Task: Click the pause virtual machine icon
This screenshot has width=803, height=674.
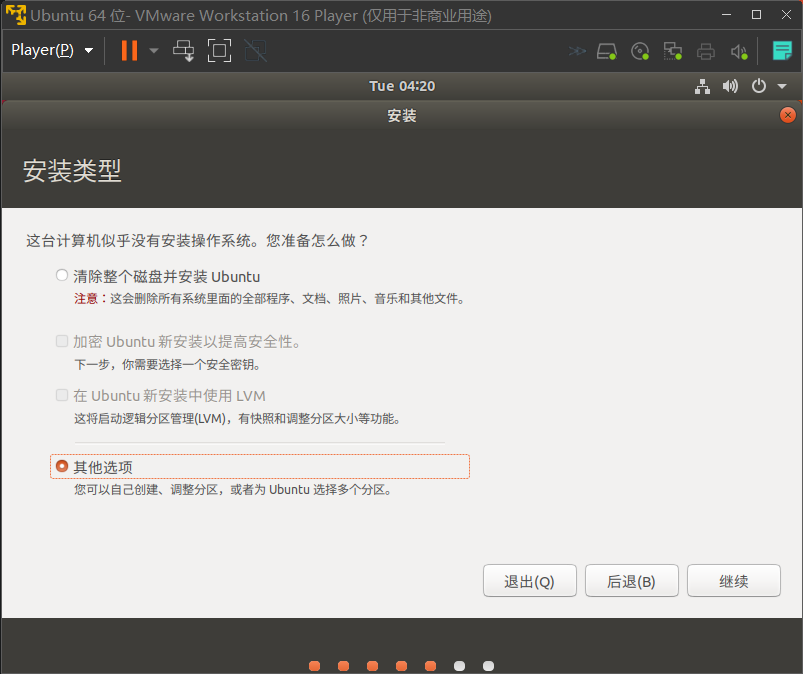Action: [x=129, y=50]
